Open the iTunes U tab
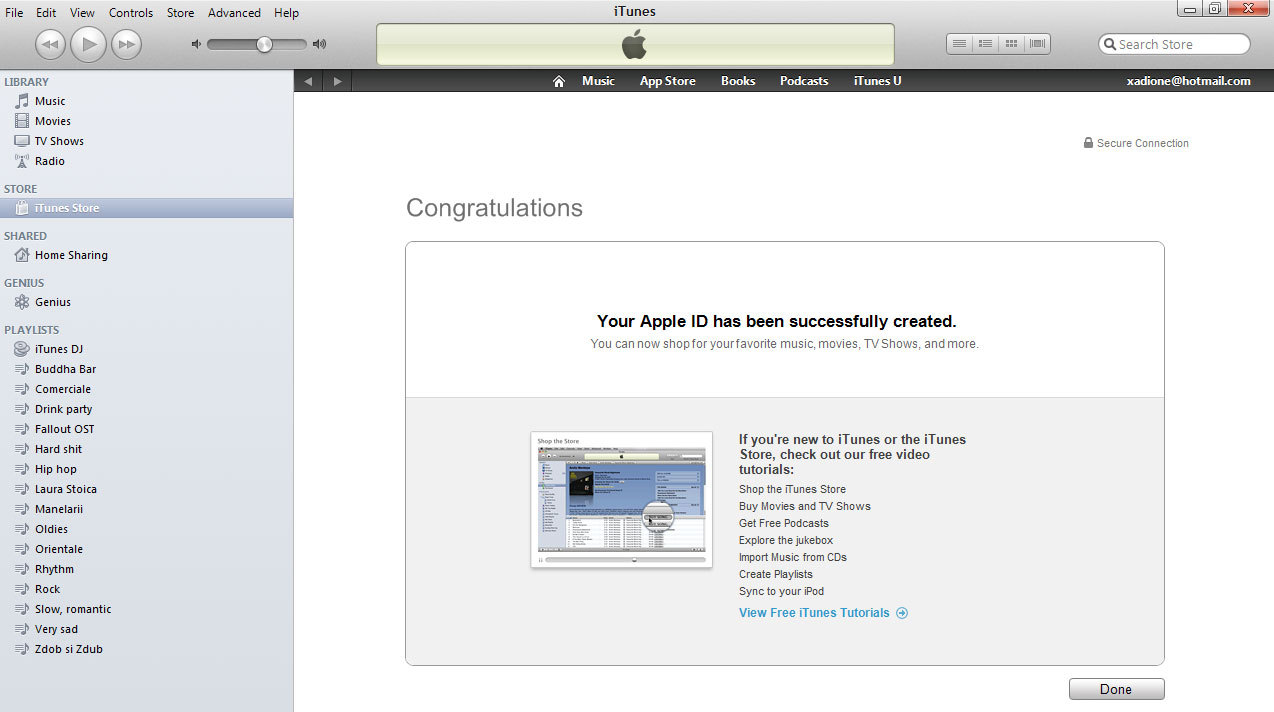The height and width of the screenshot is (712, 1274). click(877, 81)
